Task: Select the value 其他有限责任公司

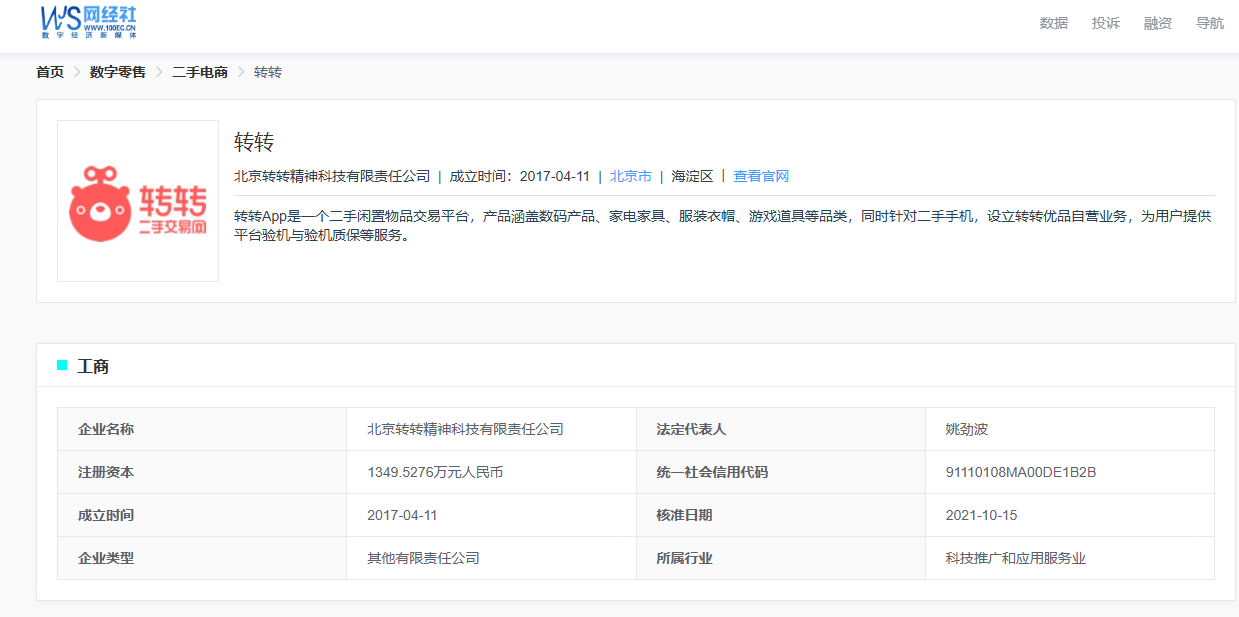Action: (423, 558)
